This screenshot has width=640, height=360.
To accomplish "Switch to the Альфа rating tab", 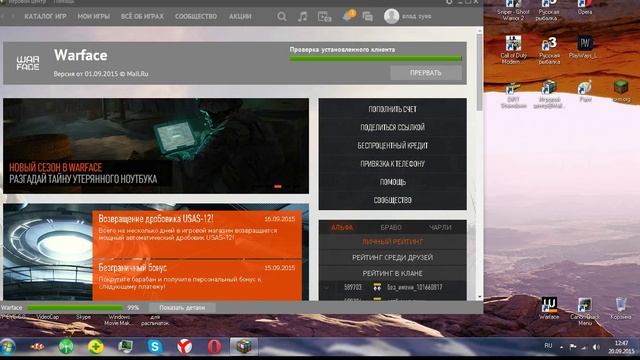I will pos(342,227).
